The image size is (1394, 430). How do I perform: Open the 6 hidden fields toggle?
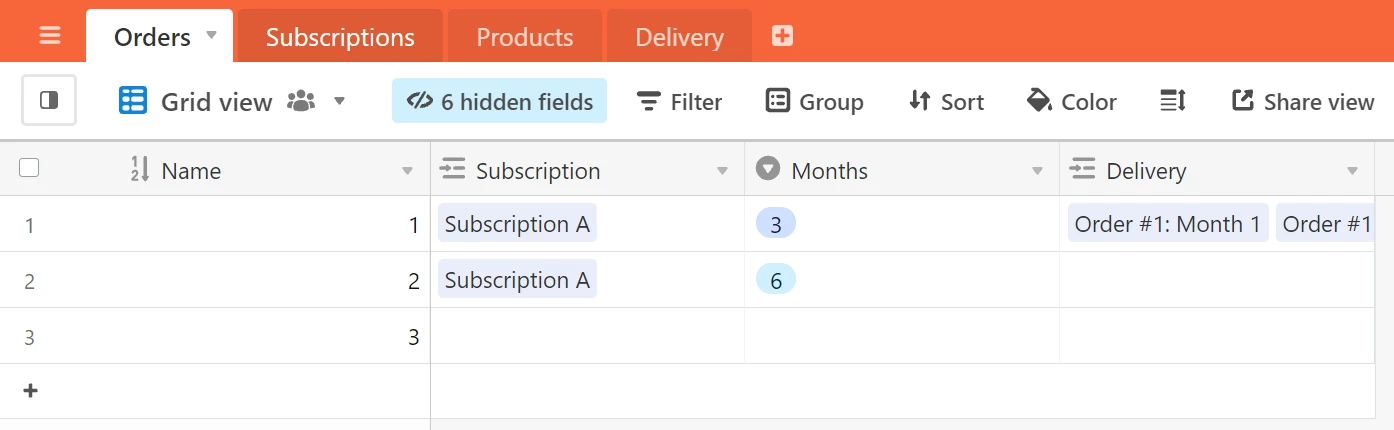499,101
